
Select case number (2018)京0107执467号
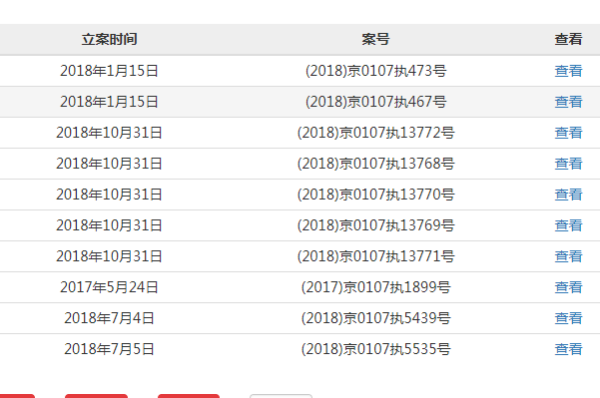coord(375,102)
